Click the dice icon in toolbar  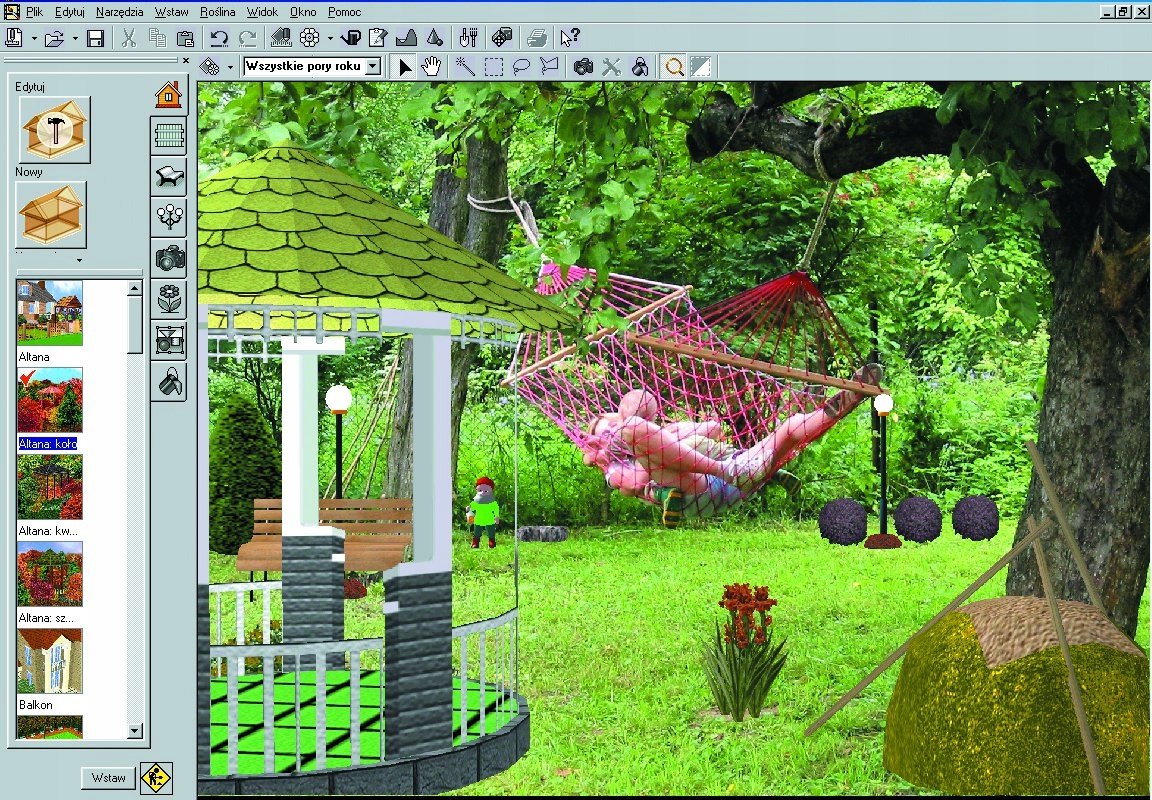click(x=502, y=37)
